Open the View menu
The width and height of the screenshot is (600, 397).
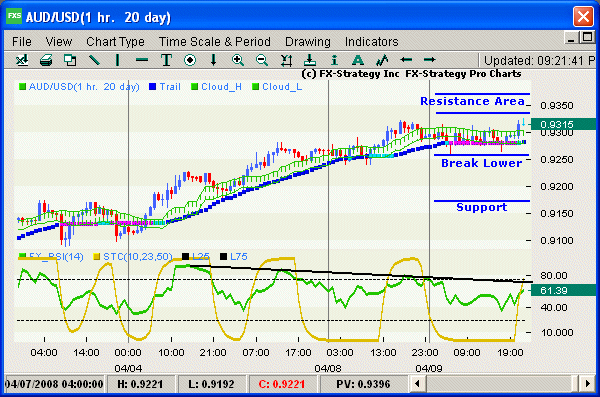59,41
